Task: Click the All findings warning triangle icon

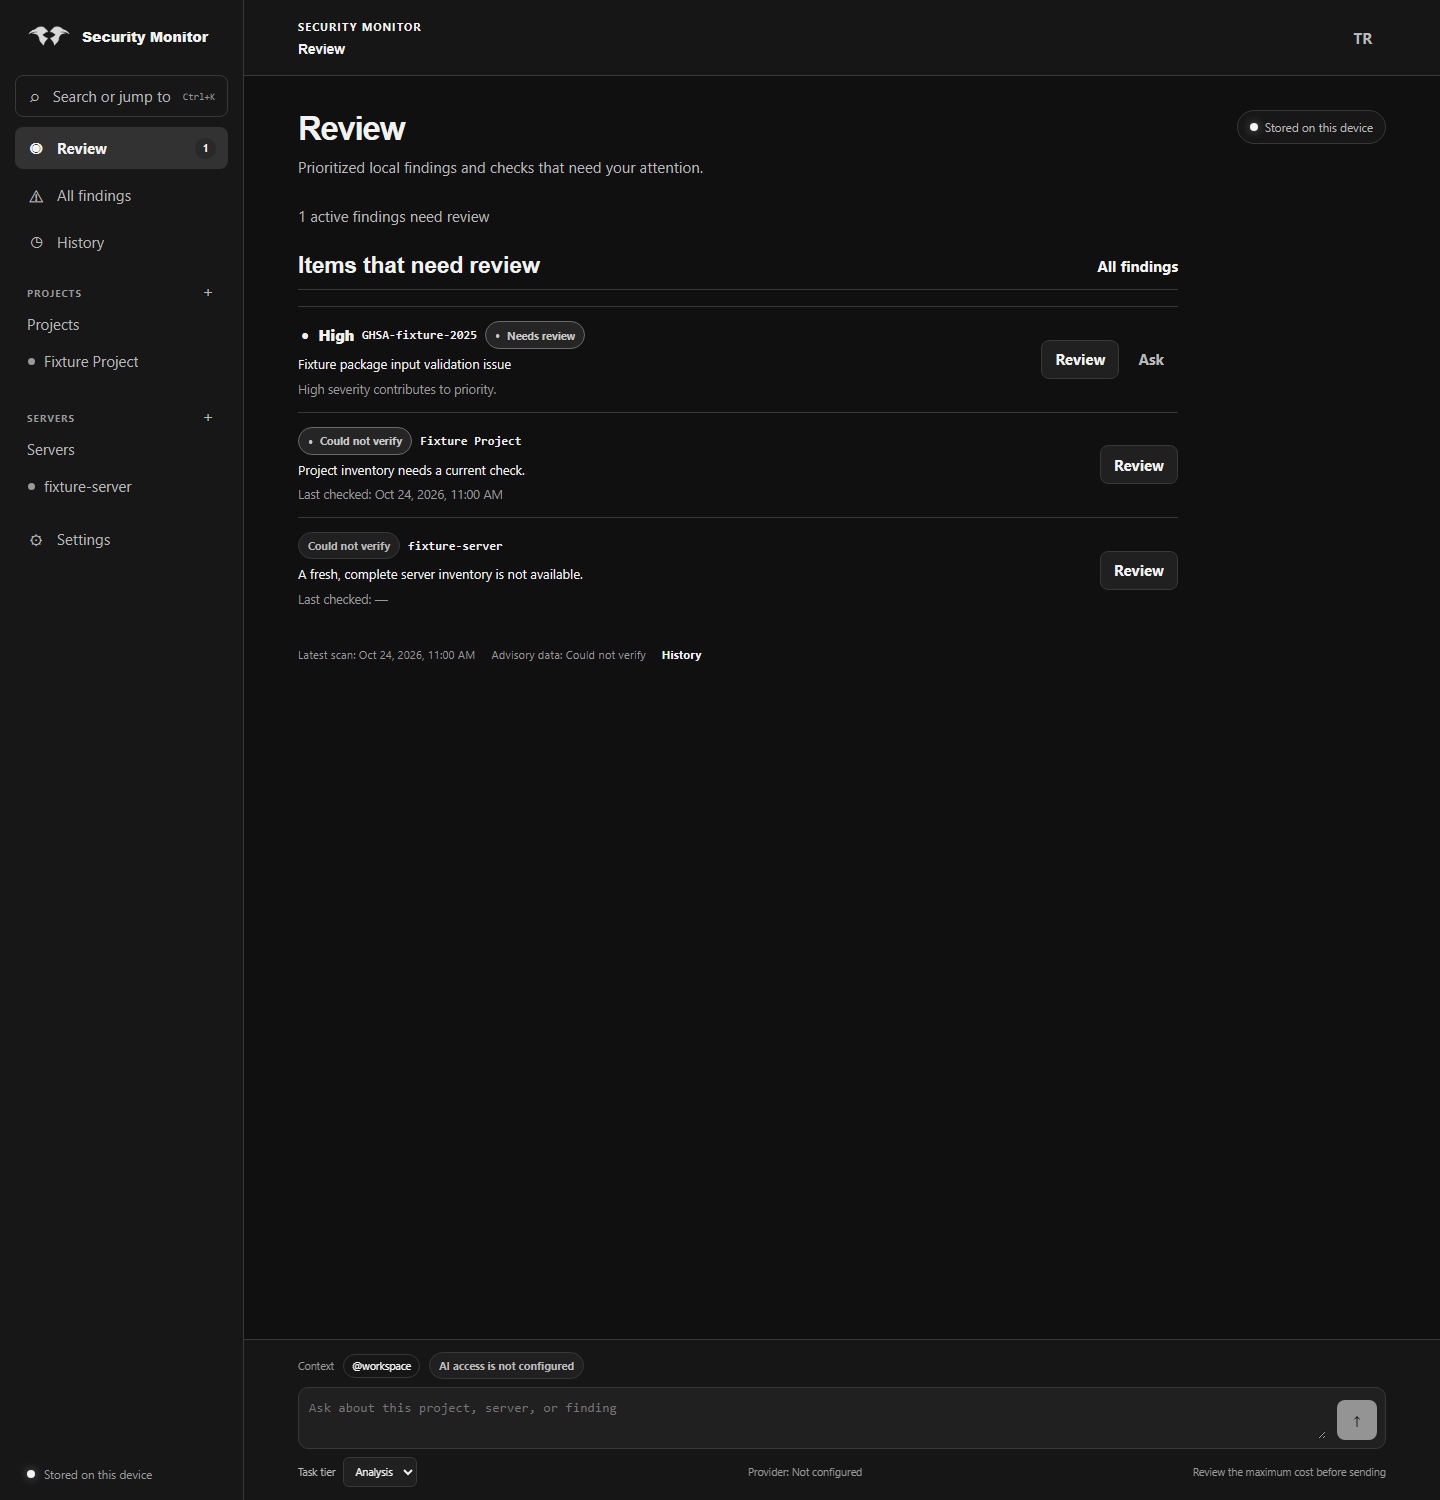Action: [x=36, y=196]
